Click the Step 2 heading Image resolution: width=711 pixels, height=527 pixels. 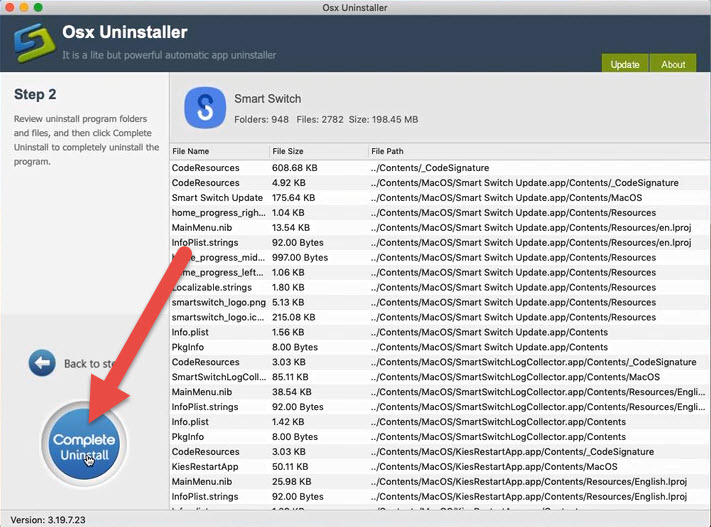point(35,94)
